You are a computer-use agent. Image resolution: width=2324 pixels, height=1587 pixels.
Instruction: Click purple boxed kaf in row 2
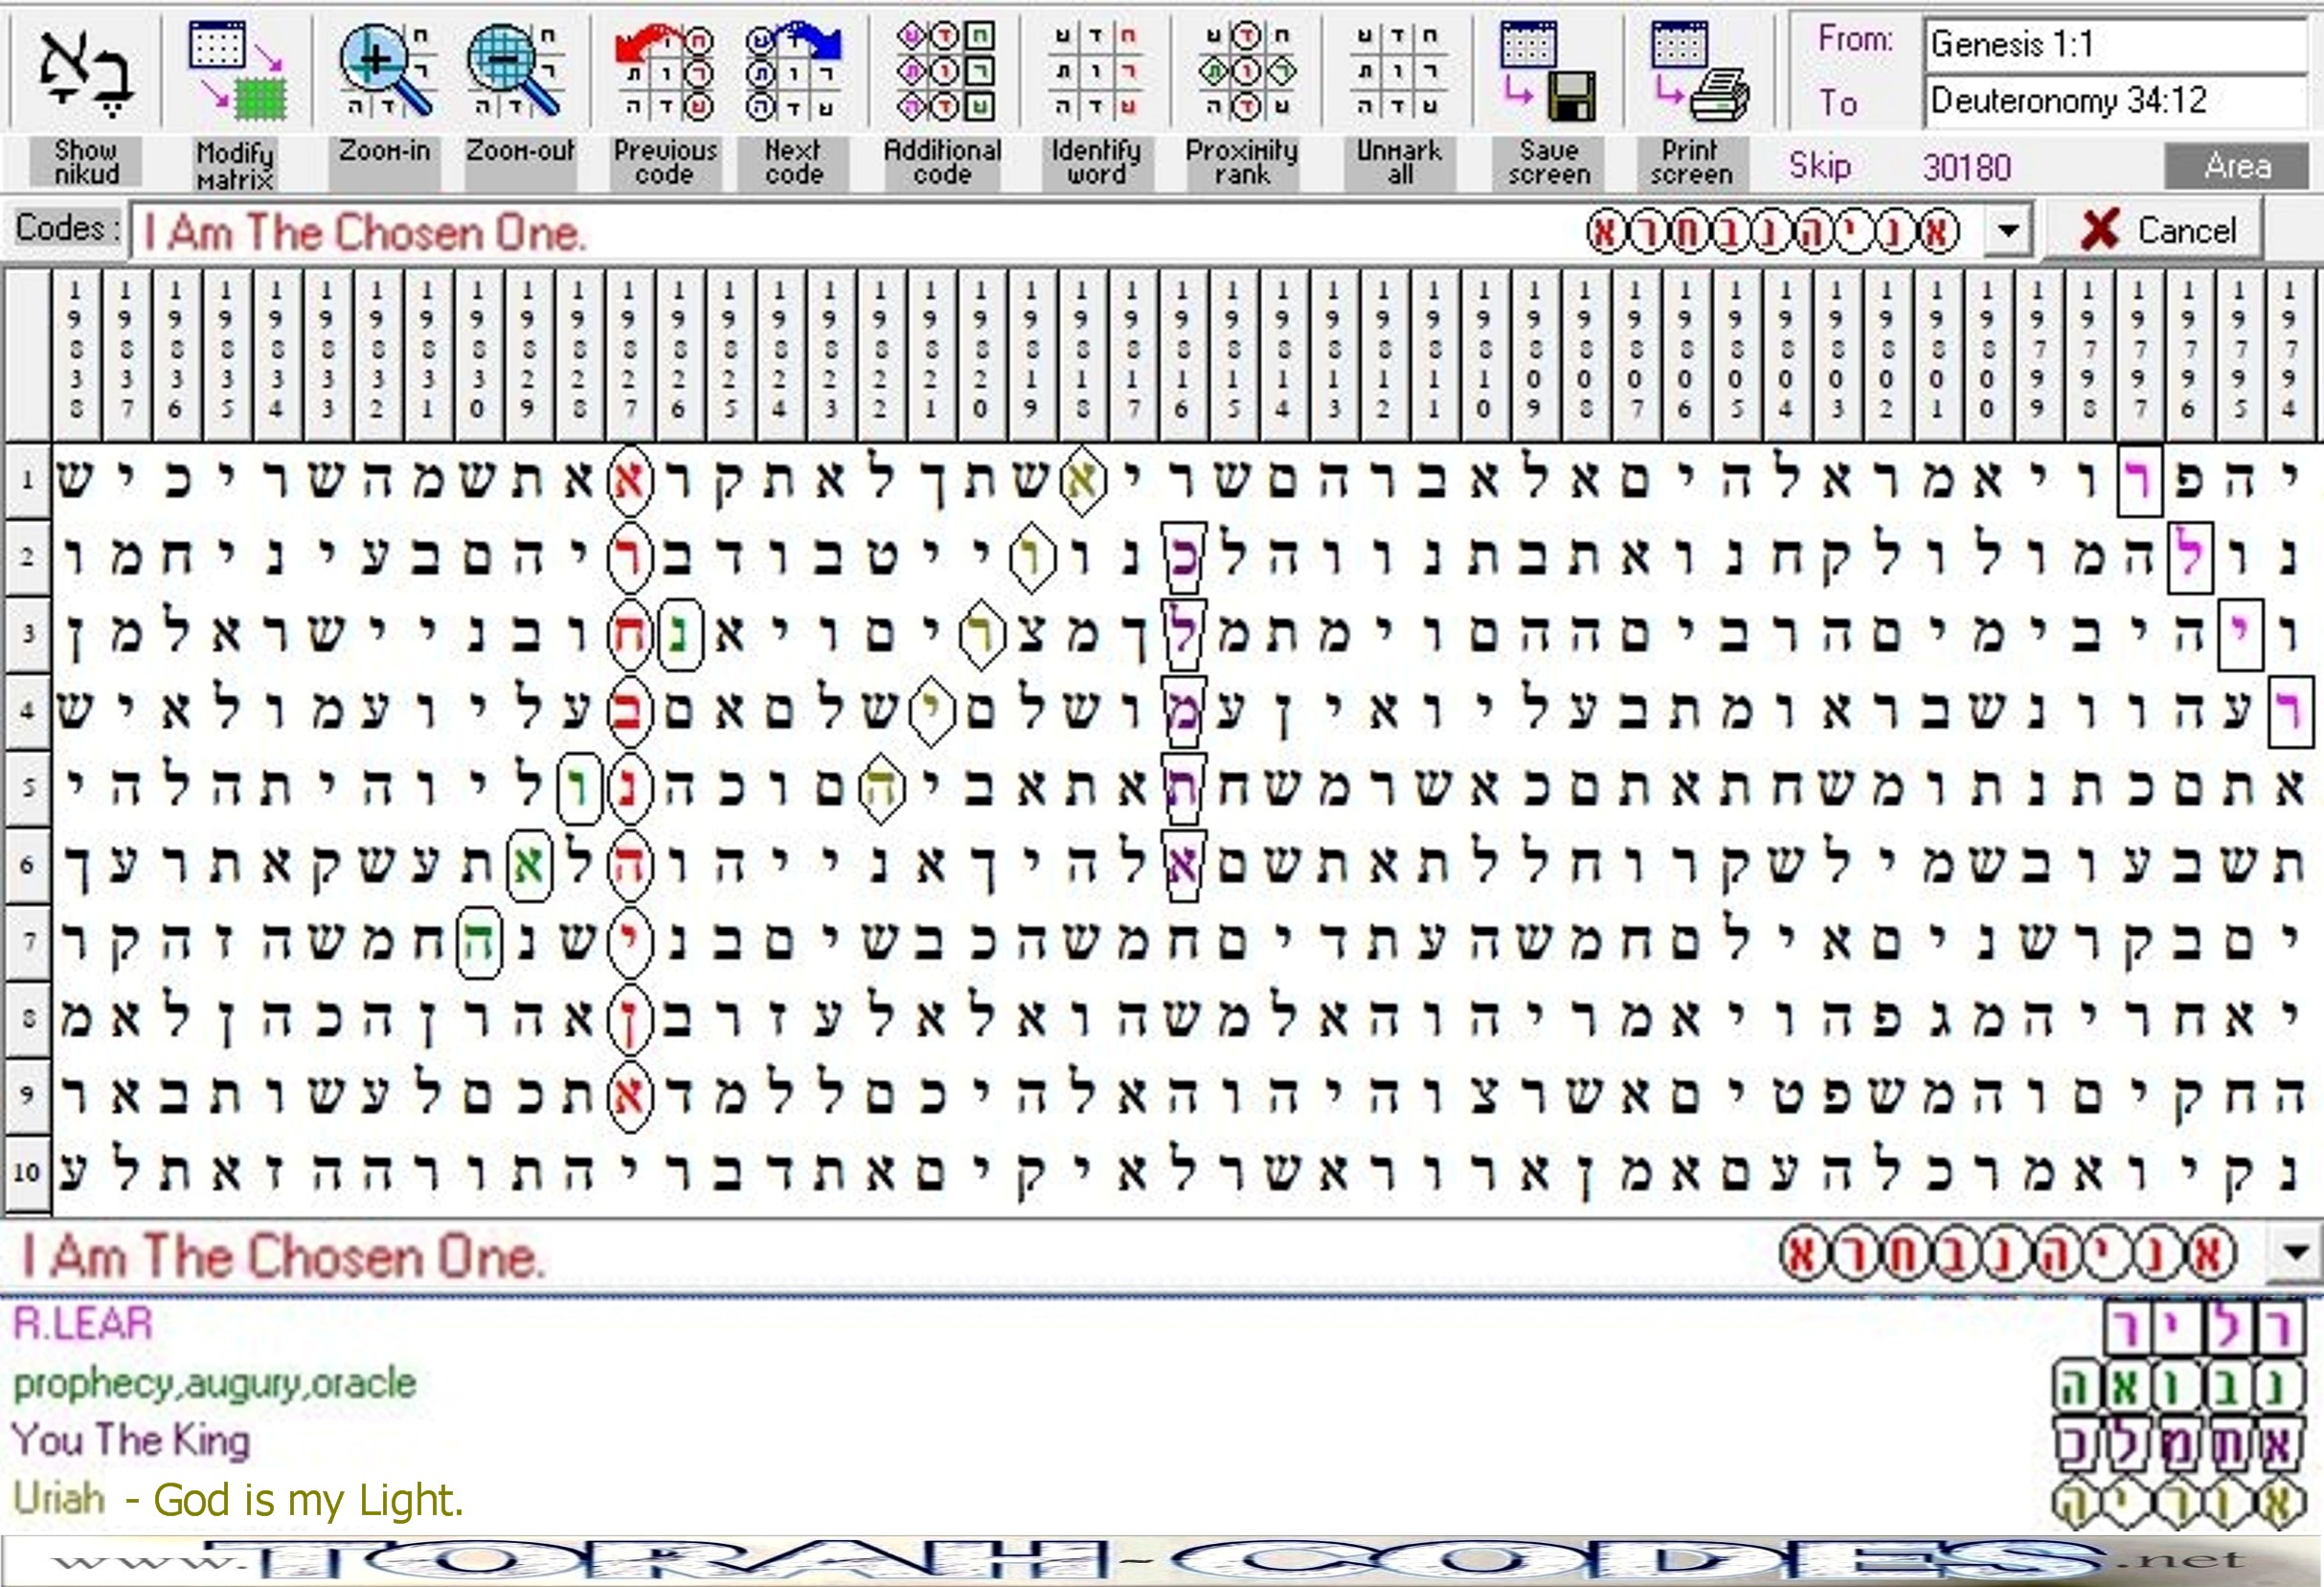[x=1184, y=557]
